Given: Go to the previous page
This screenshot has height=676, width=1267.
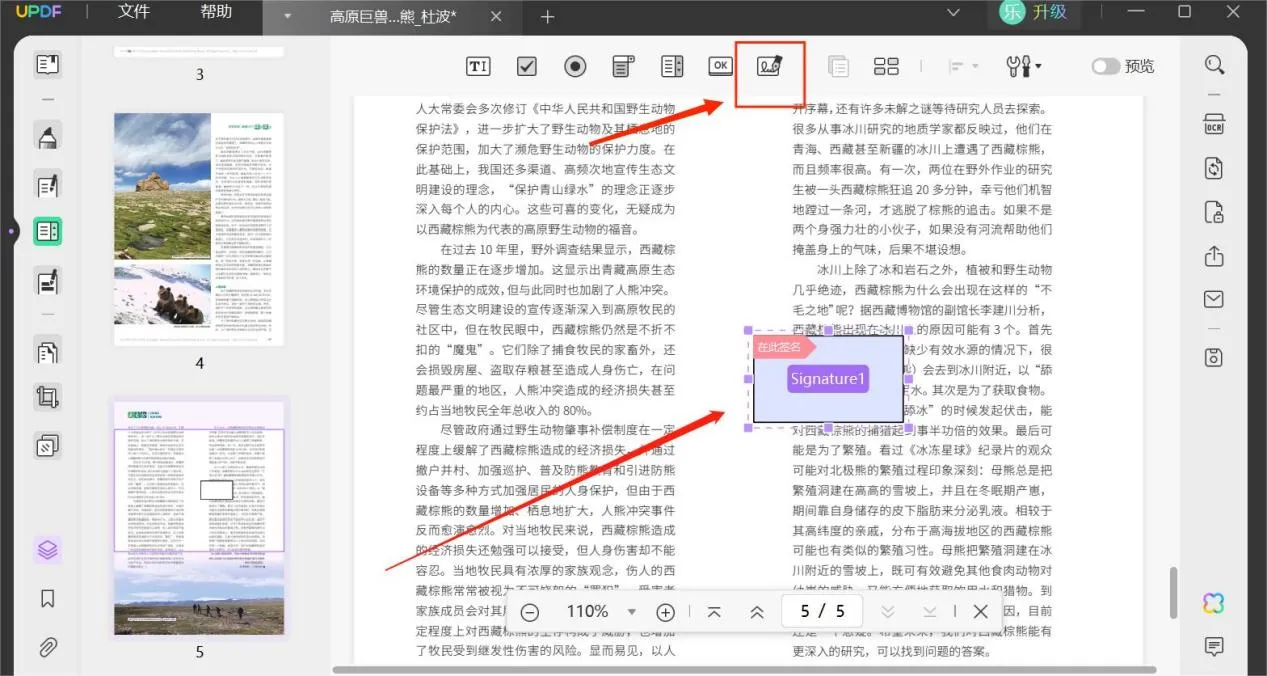Looking at the screenshot, I should [x=757, y=612].
